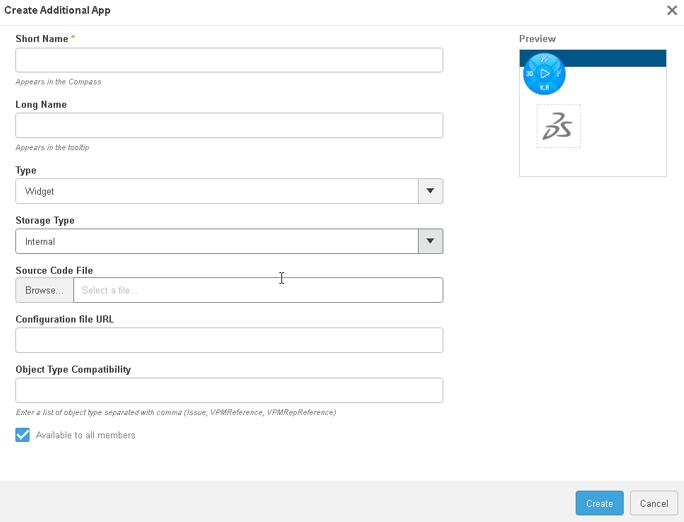This screenshot has height=522, width=684.
Task: Click the Available to all members label
Action: 86,435
